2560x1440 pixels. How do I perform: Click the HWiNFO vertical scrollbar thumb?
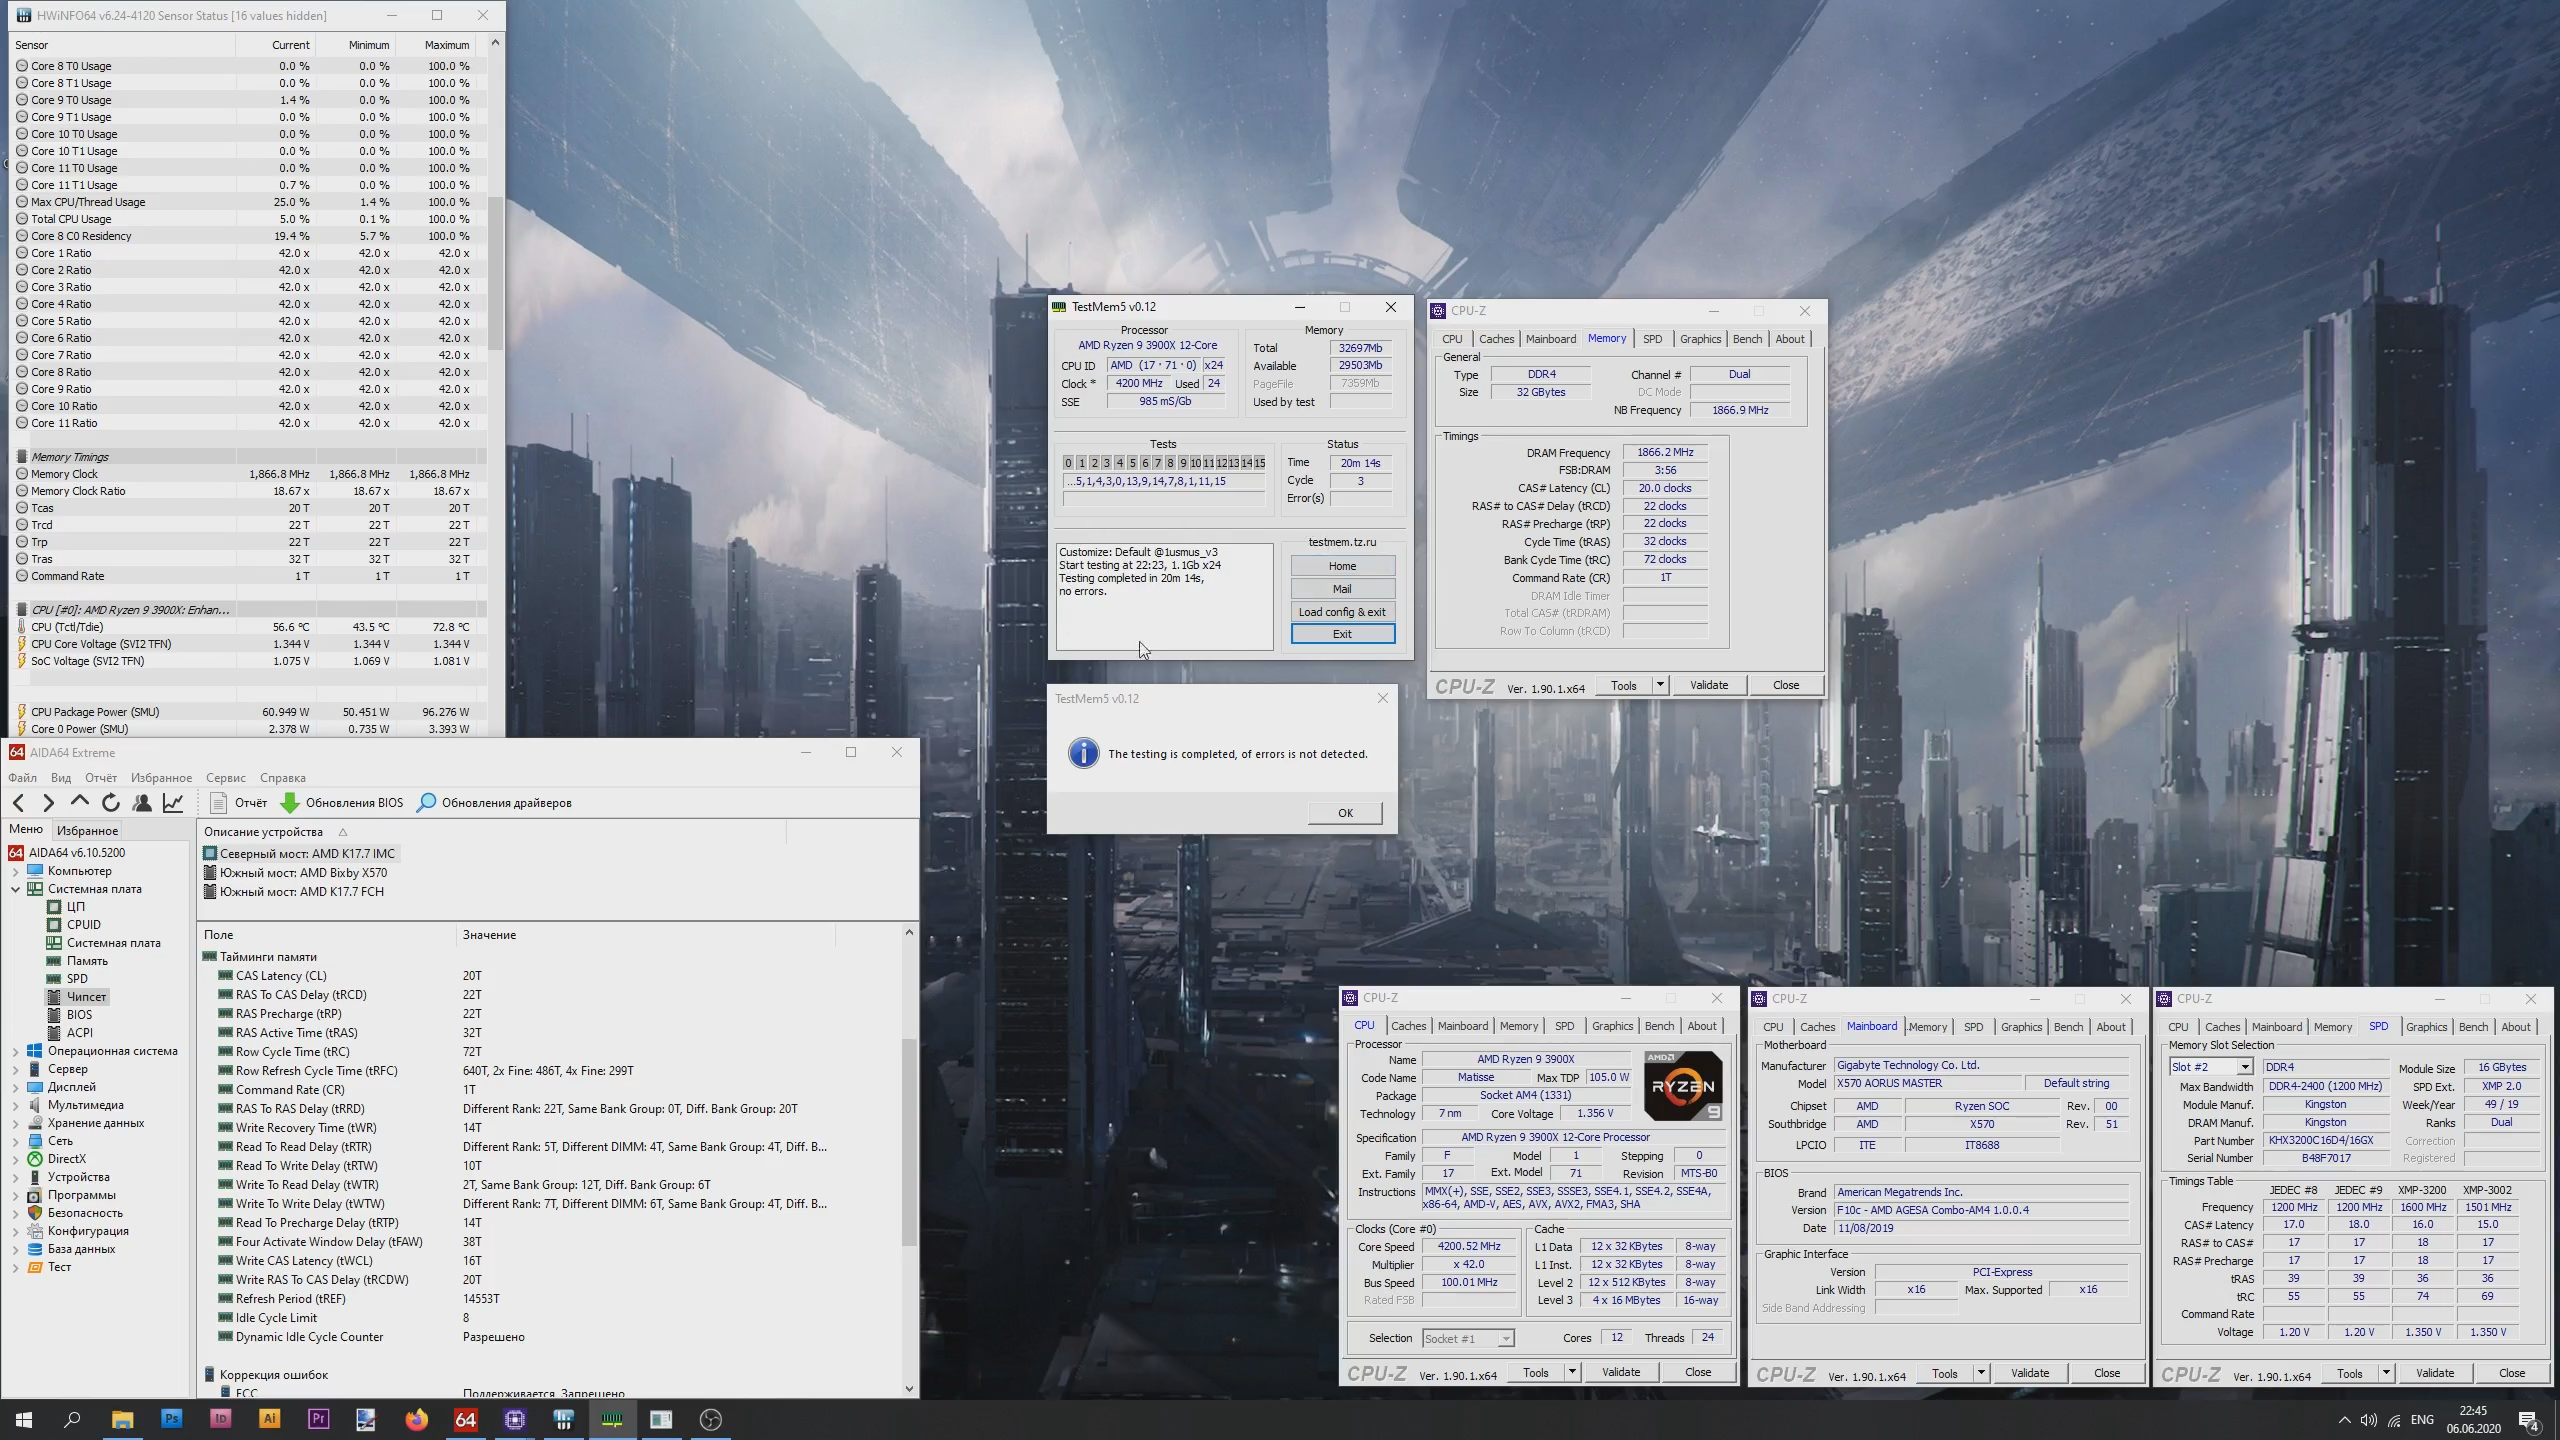pyautogui.click(x=494, y=272)
